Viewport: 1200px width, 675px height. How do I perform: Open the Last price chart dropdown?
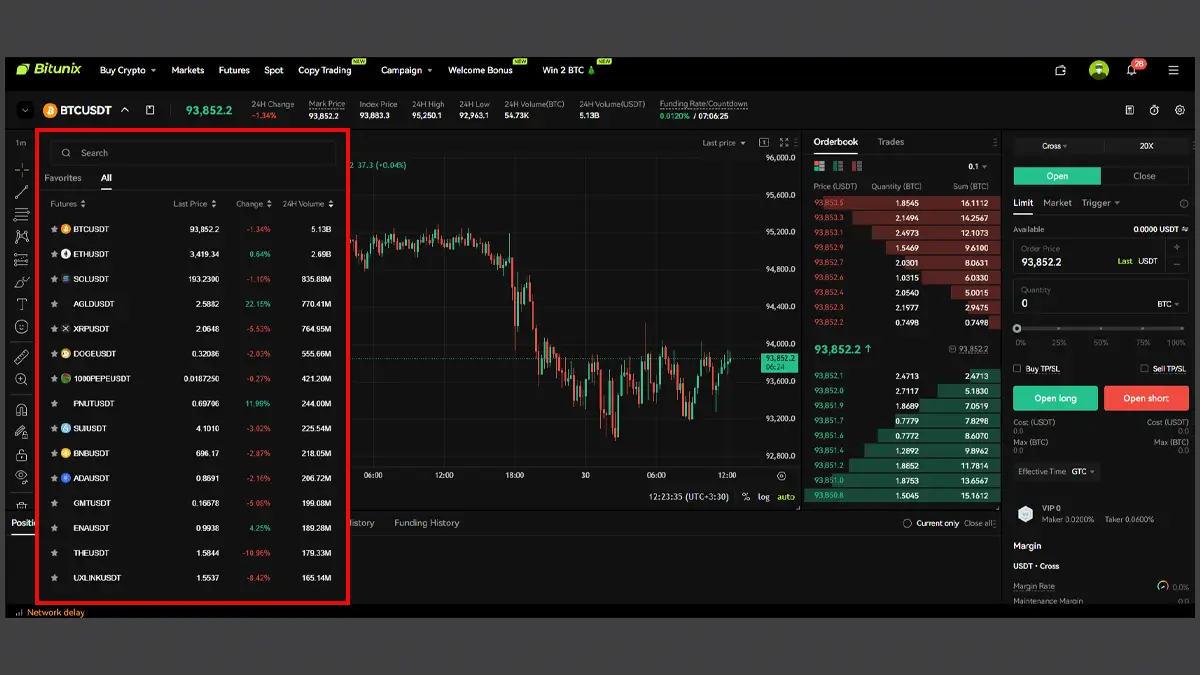723,143
